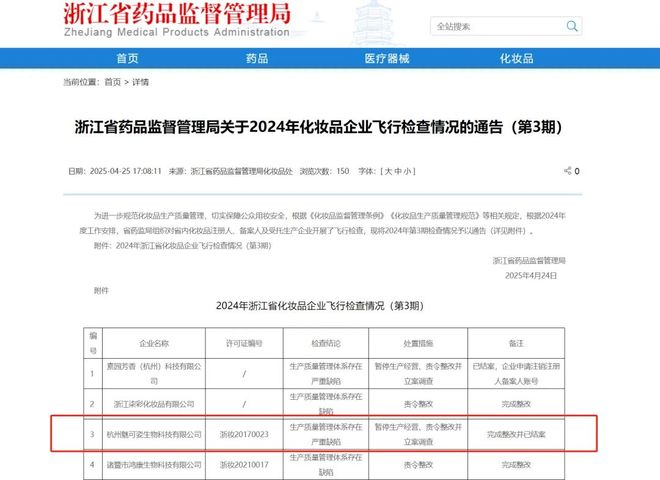
Task: Click the magnifier search icon
Action: [x=572, y=26]
